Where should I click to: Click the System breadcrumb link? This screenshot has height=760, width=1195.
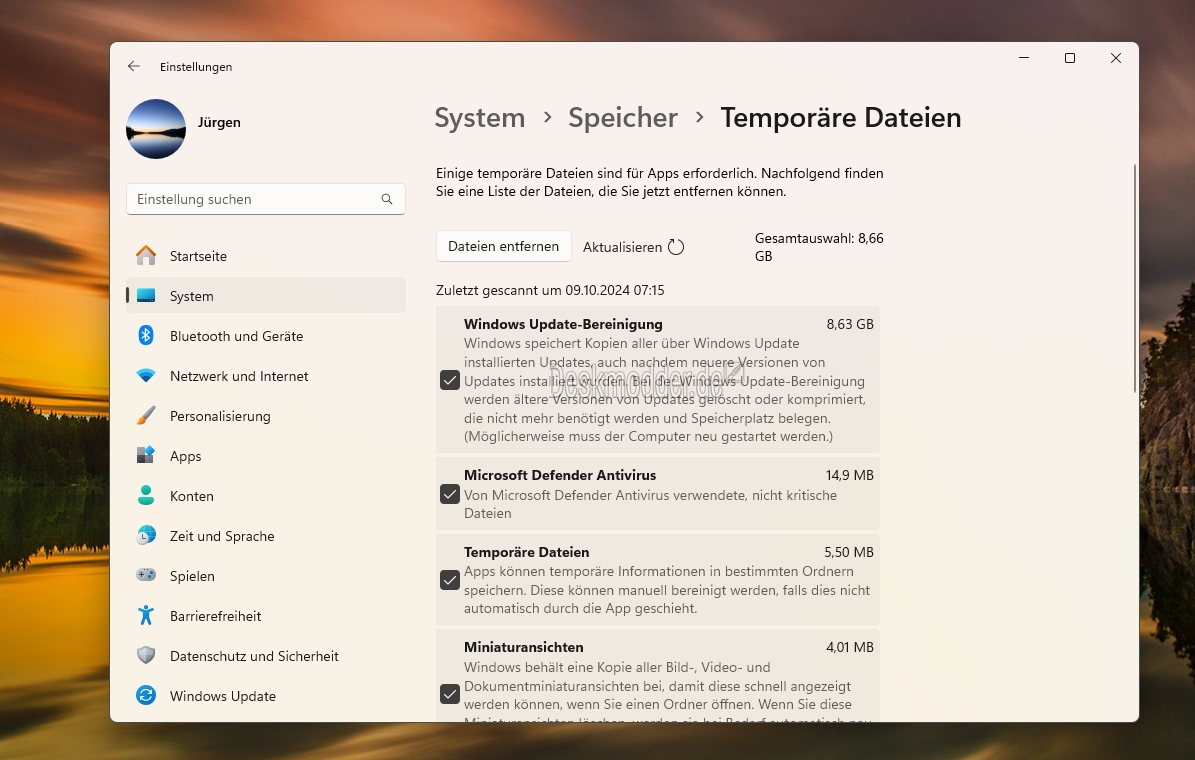pos(479,118)
